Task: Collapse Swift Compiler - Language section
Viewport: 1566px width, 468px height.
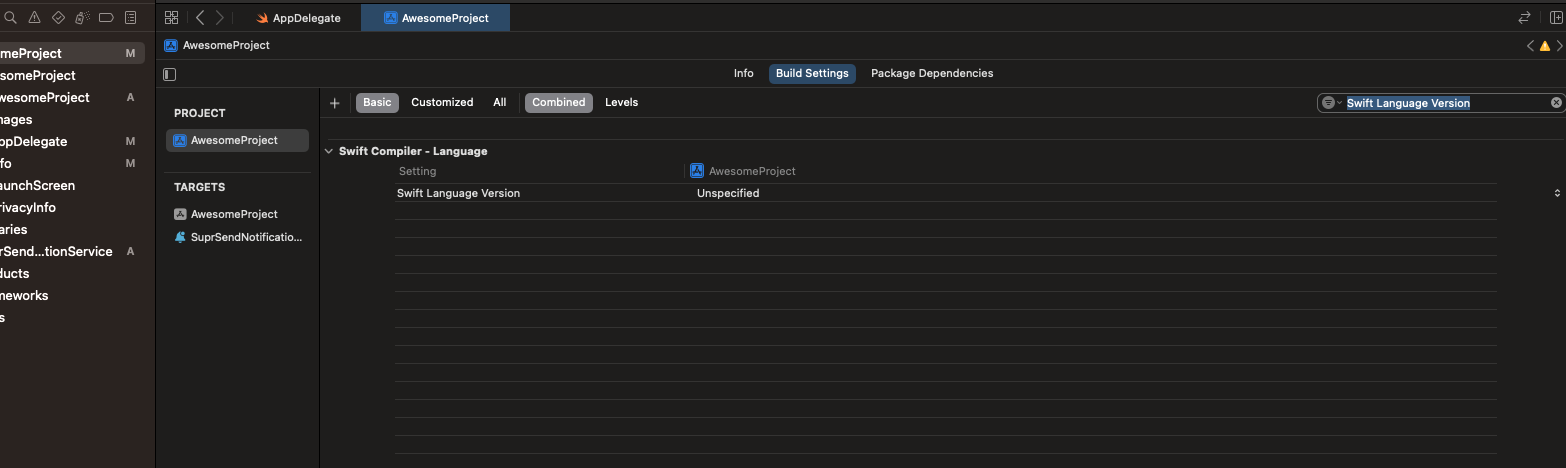Action: coord(329,152)
